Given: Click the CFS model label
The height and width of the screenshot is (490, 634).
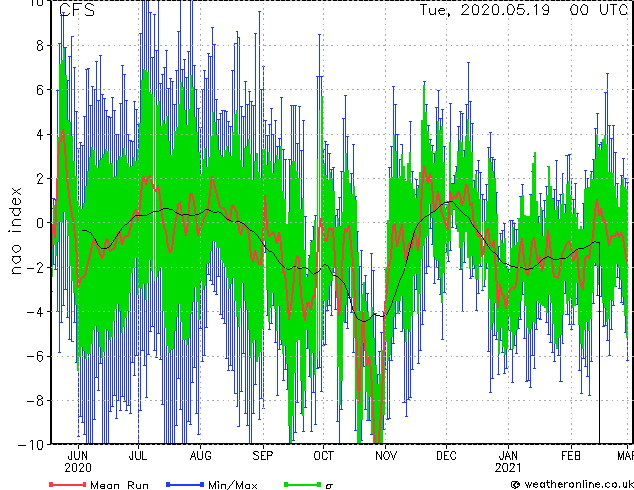Looking at the screenshot, I should click(x=77, y=10).
